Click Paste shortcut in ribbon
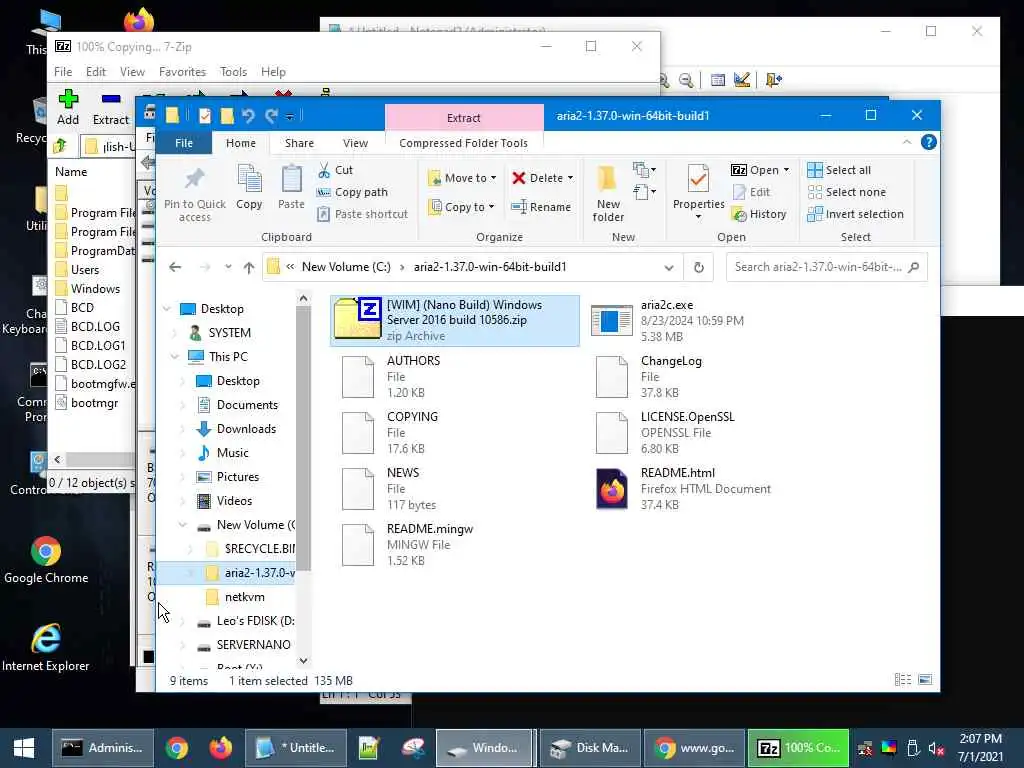 (x=362, y=214)
